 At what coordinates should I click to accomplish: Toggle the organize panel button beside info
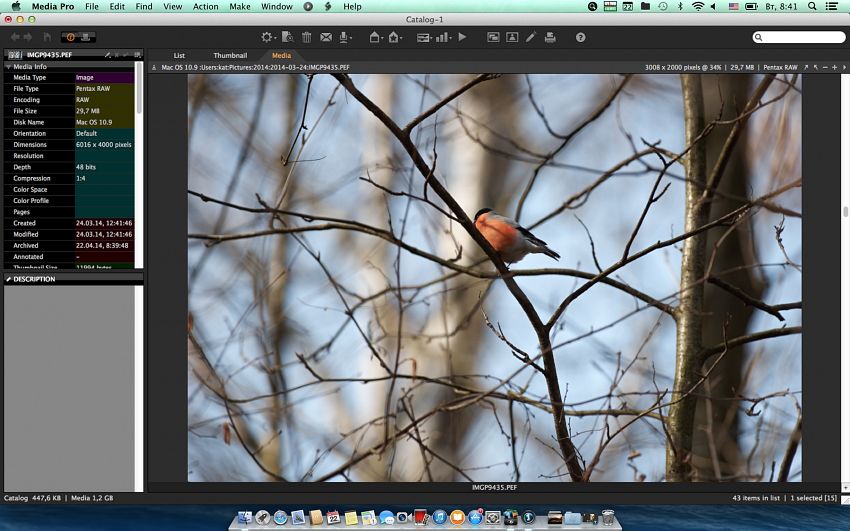[86, 37]
